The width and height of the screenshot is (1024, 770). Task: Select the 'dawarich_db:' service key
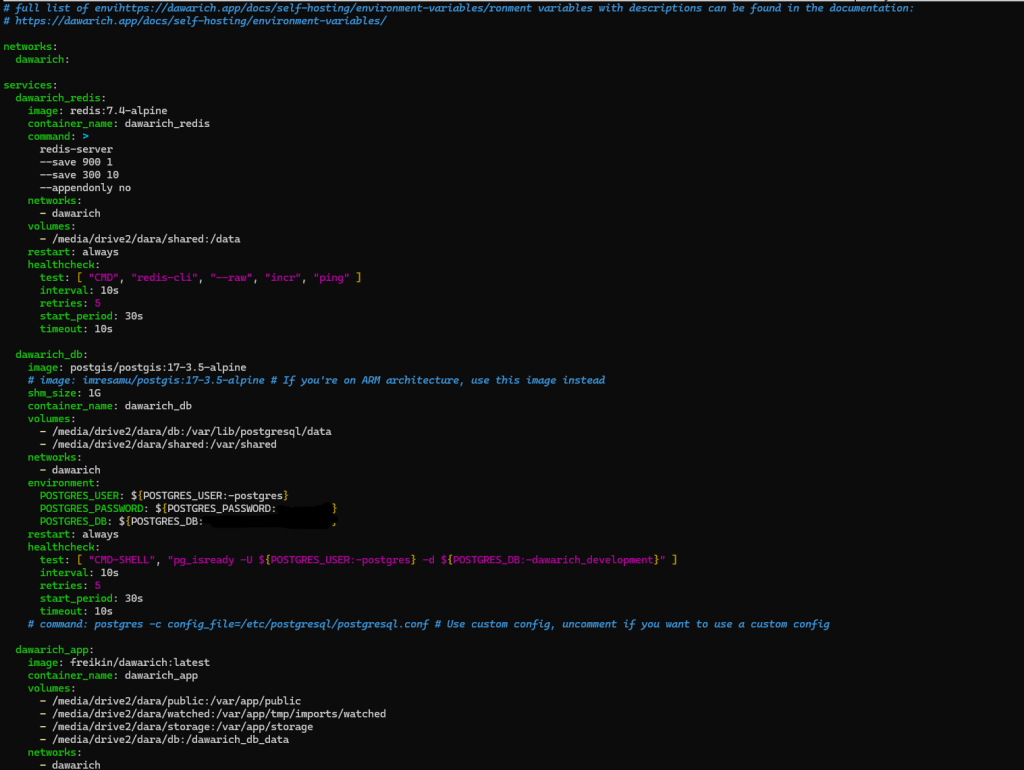point(52,355)
